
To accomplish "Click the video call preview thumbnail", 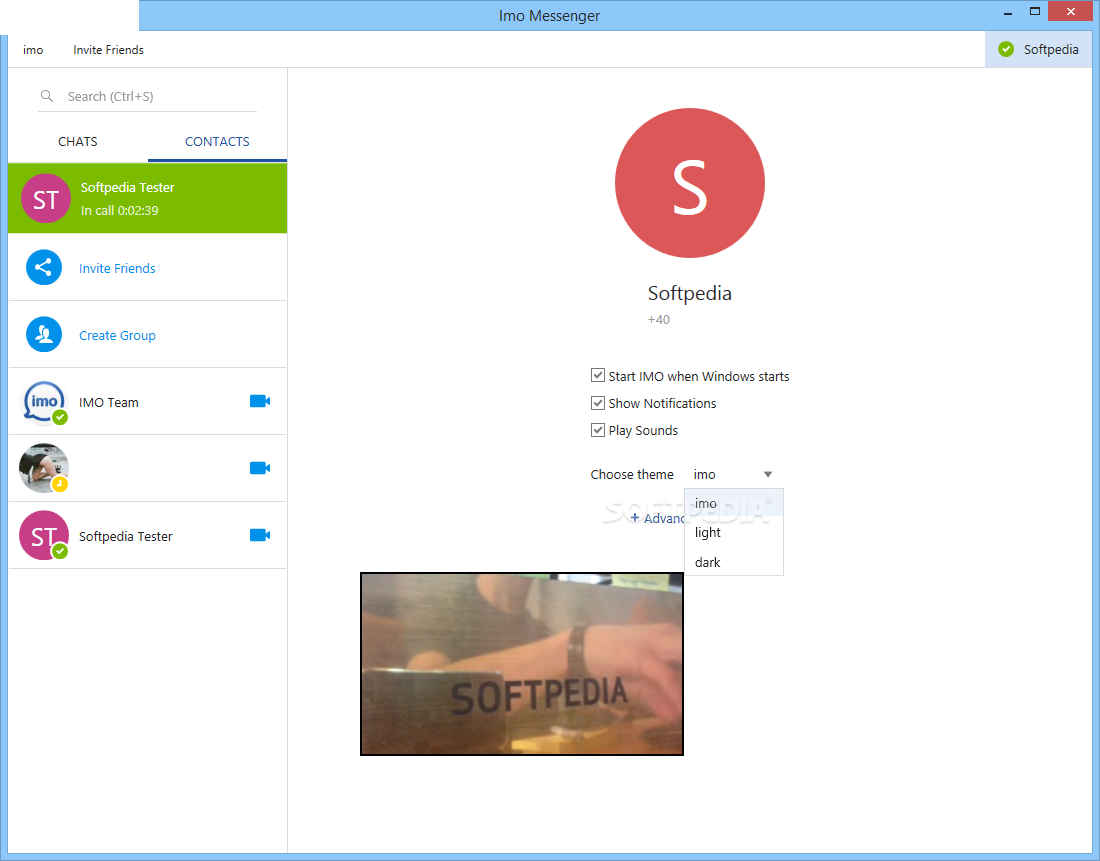I will 522,664.
